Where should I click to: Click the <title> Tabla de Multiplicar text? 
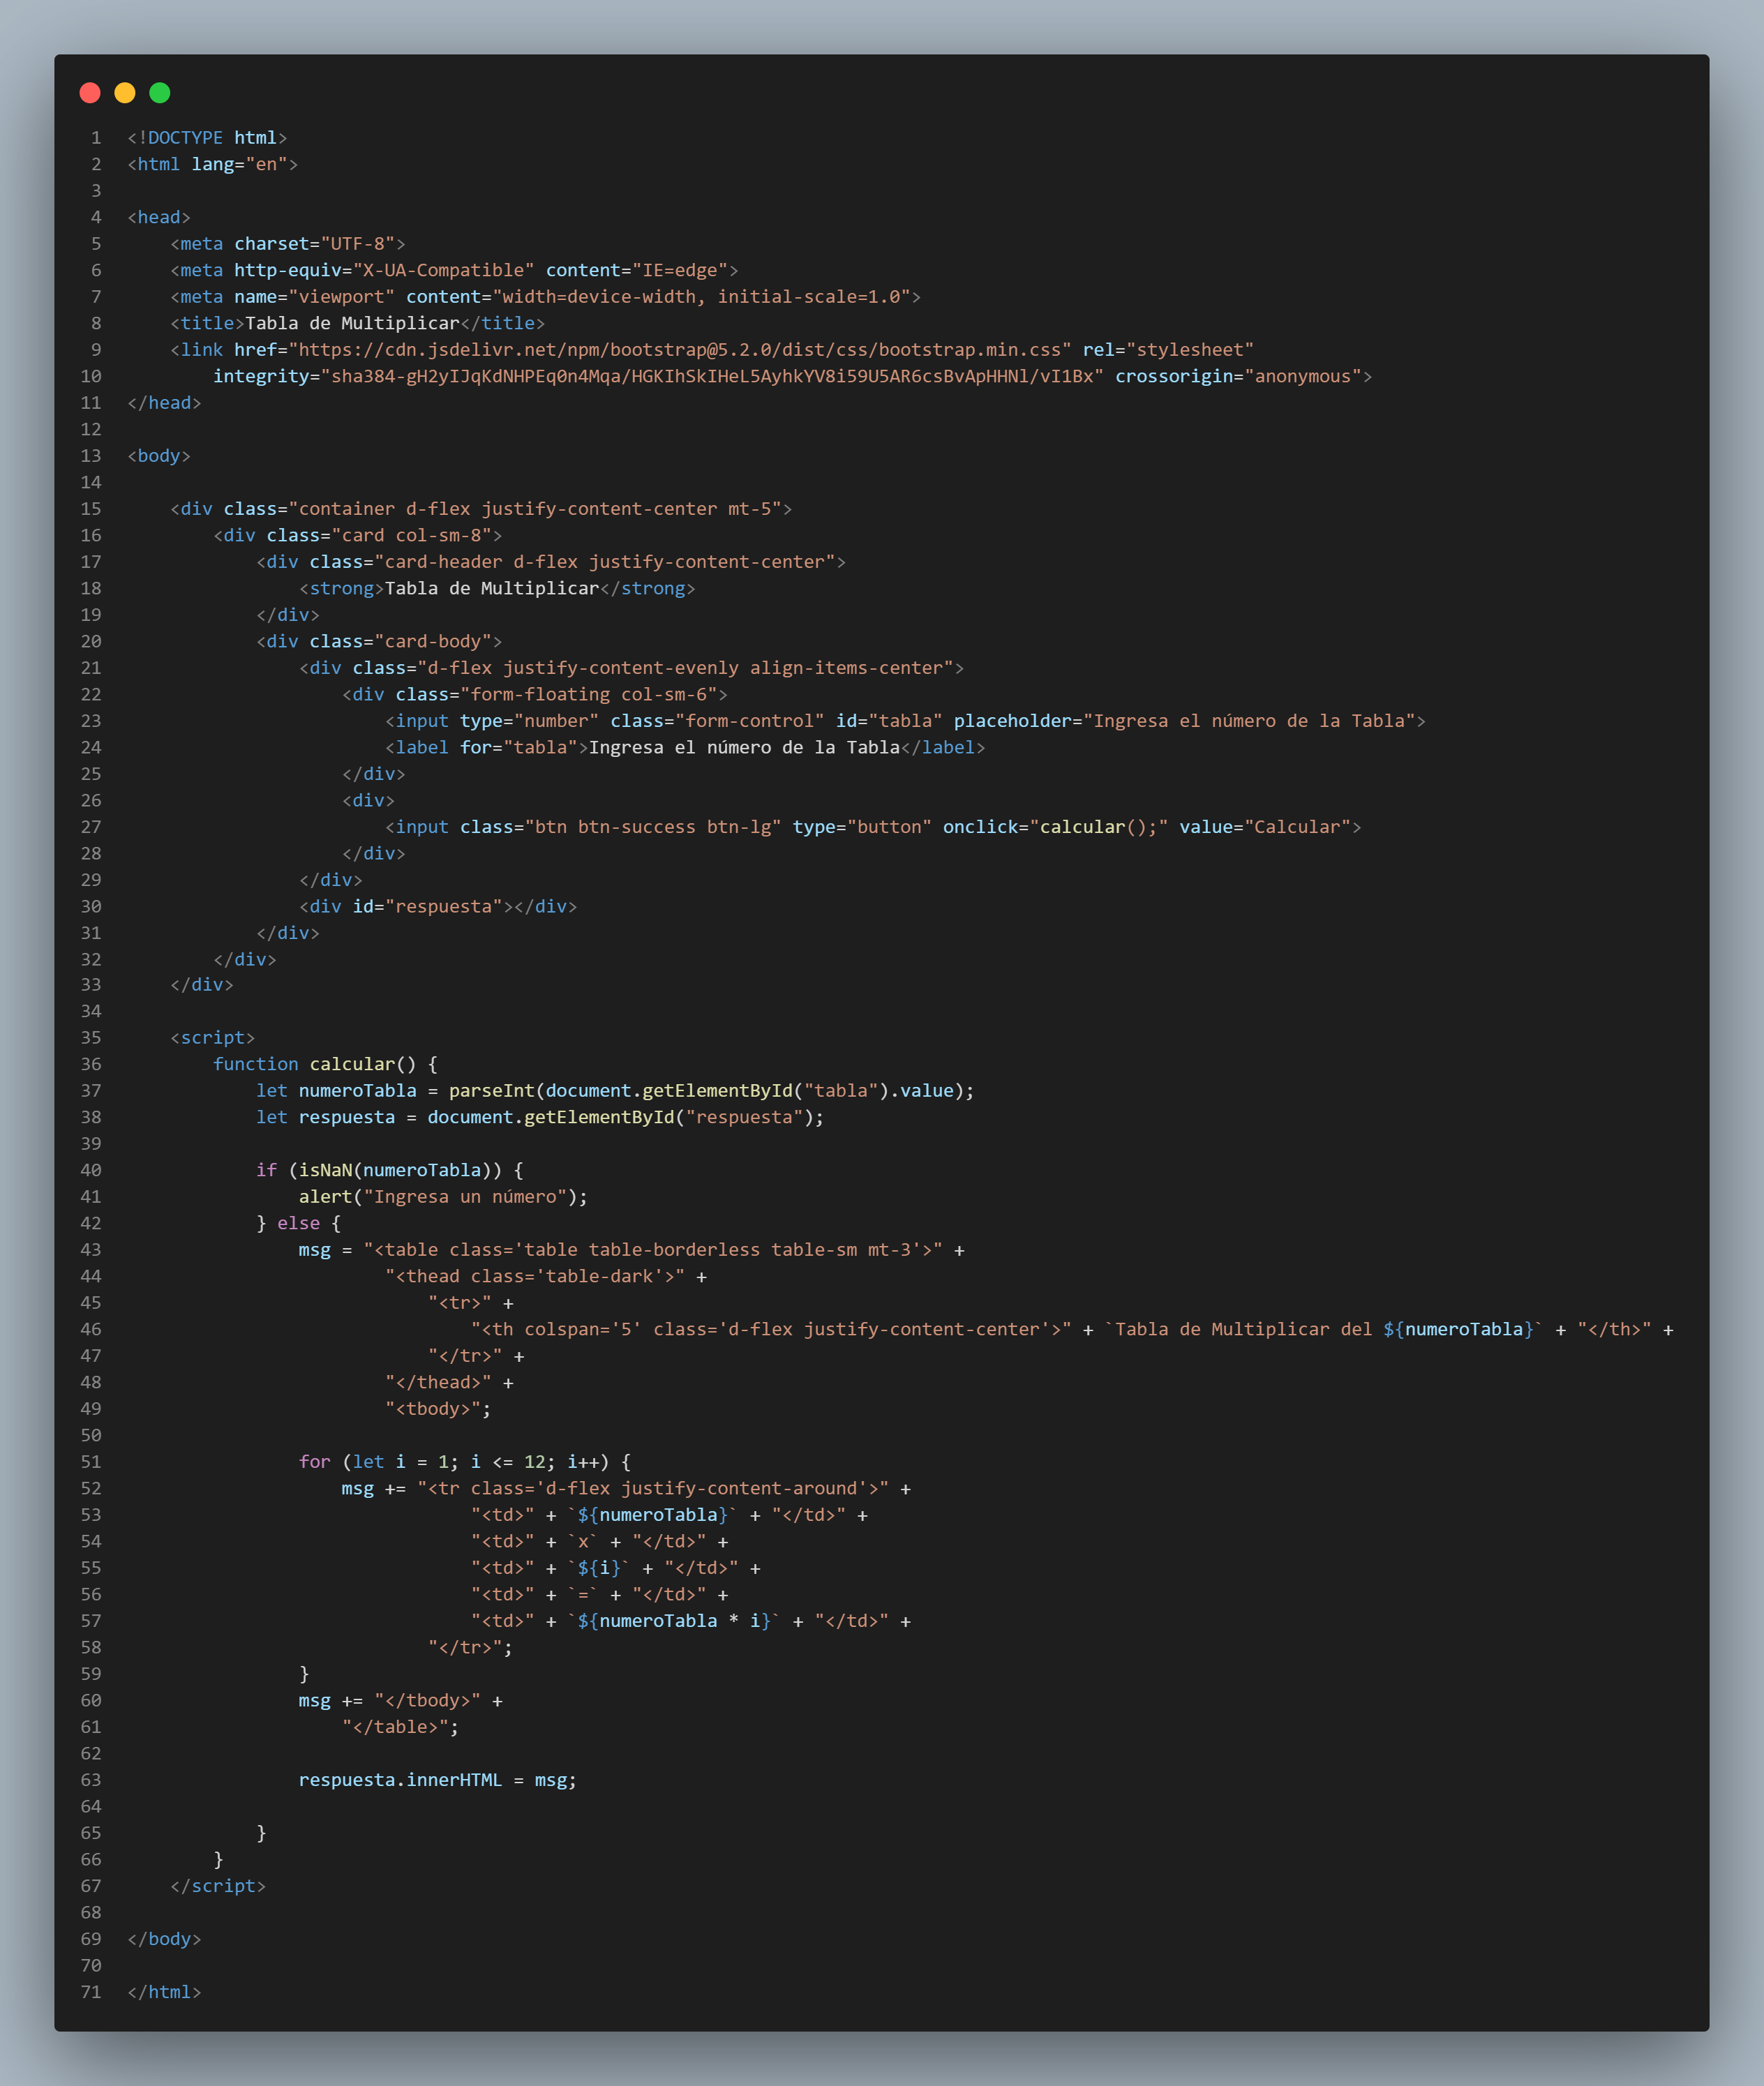pos(352,323)
